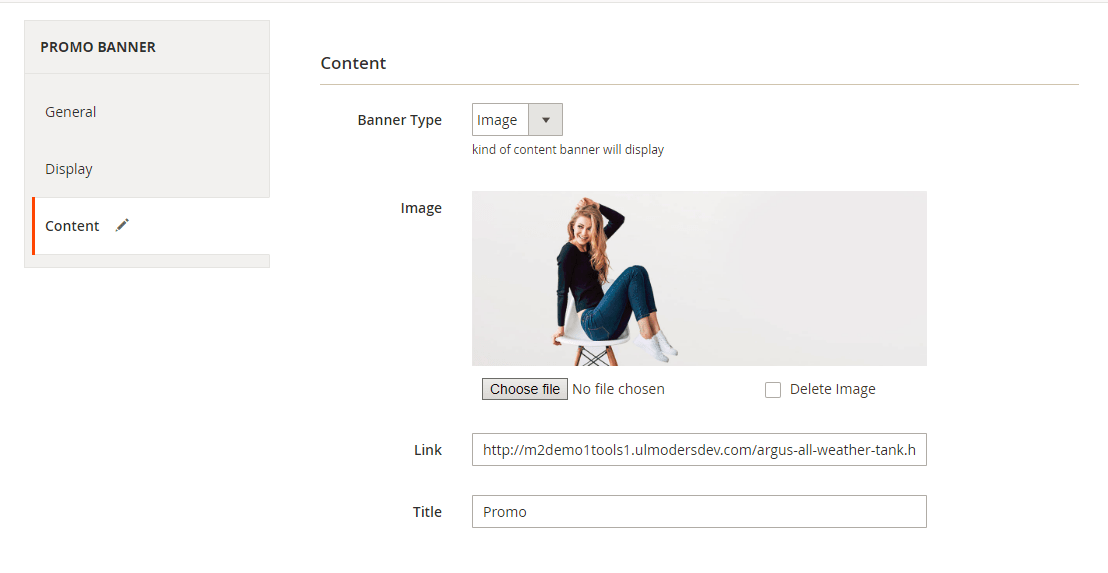Switch to the Display tab
The width and height of the screenshot is (1108, 573).
coord(69,169)
